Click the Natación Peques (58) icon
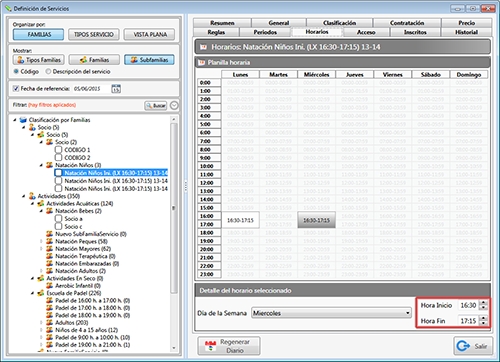Screen dimensions: 500x362 point(49,241)
